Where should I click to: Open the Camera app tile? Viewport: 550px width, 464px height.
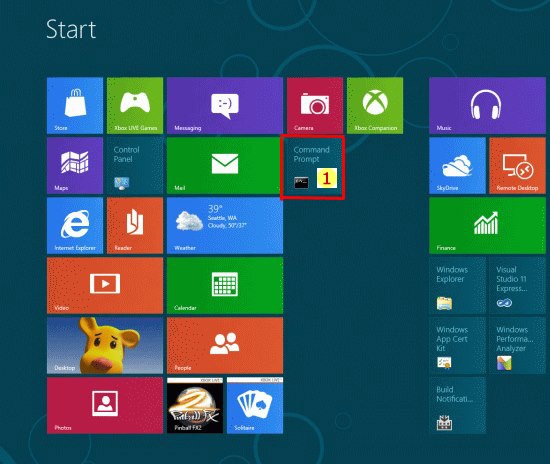315,106
